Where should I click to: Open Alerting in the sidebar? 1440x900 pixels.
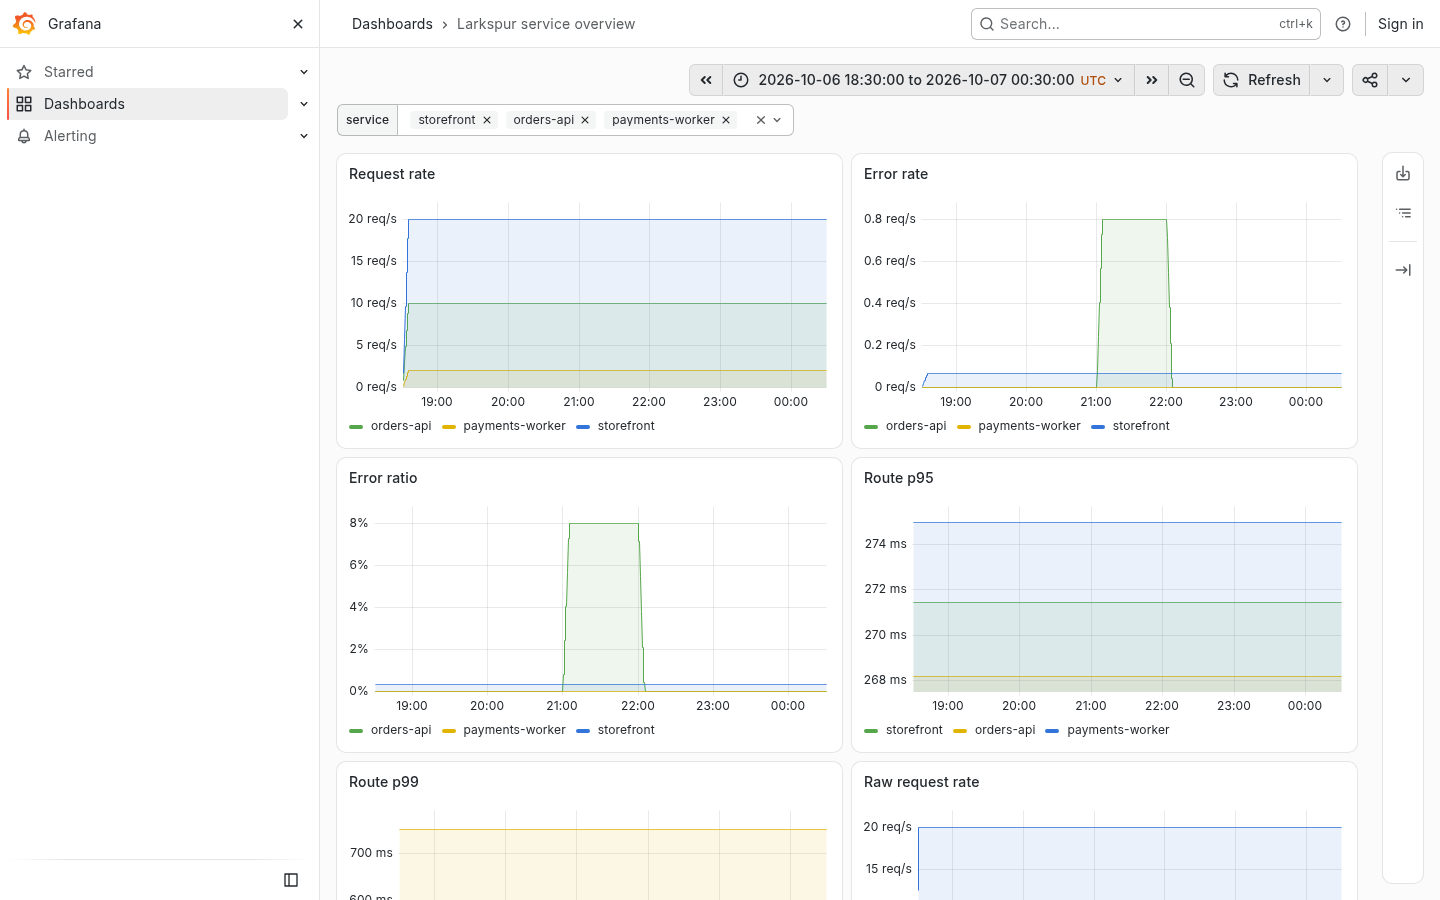70,136
